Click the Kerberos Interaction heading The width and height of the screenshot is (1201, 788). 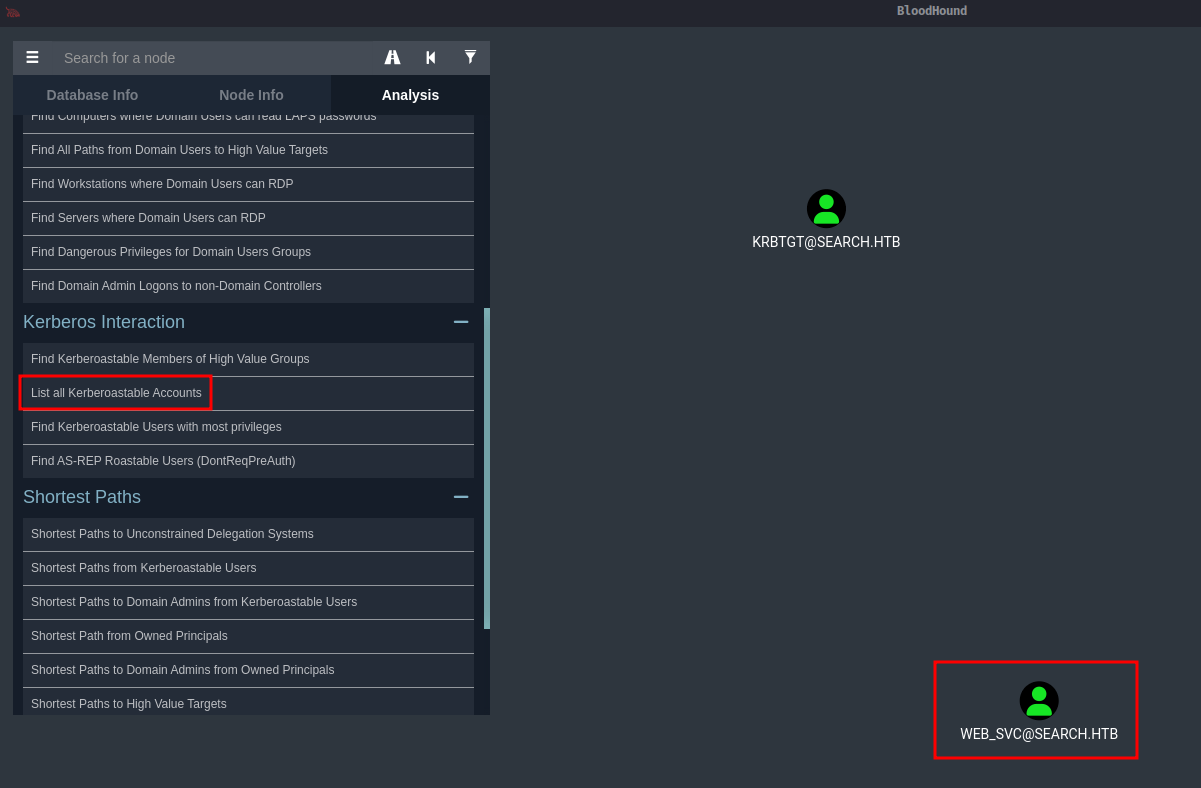pos(104,322)
